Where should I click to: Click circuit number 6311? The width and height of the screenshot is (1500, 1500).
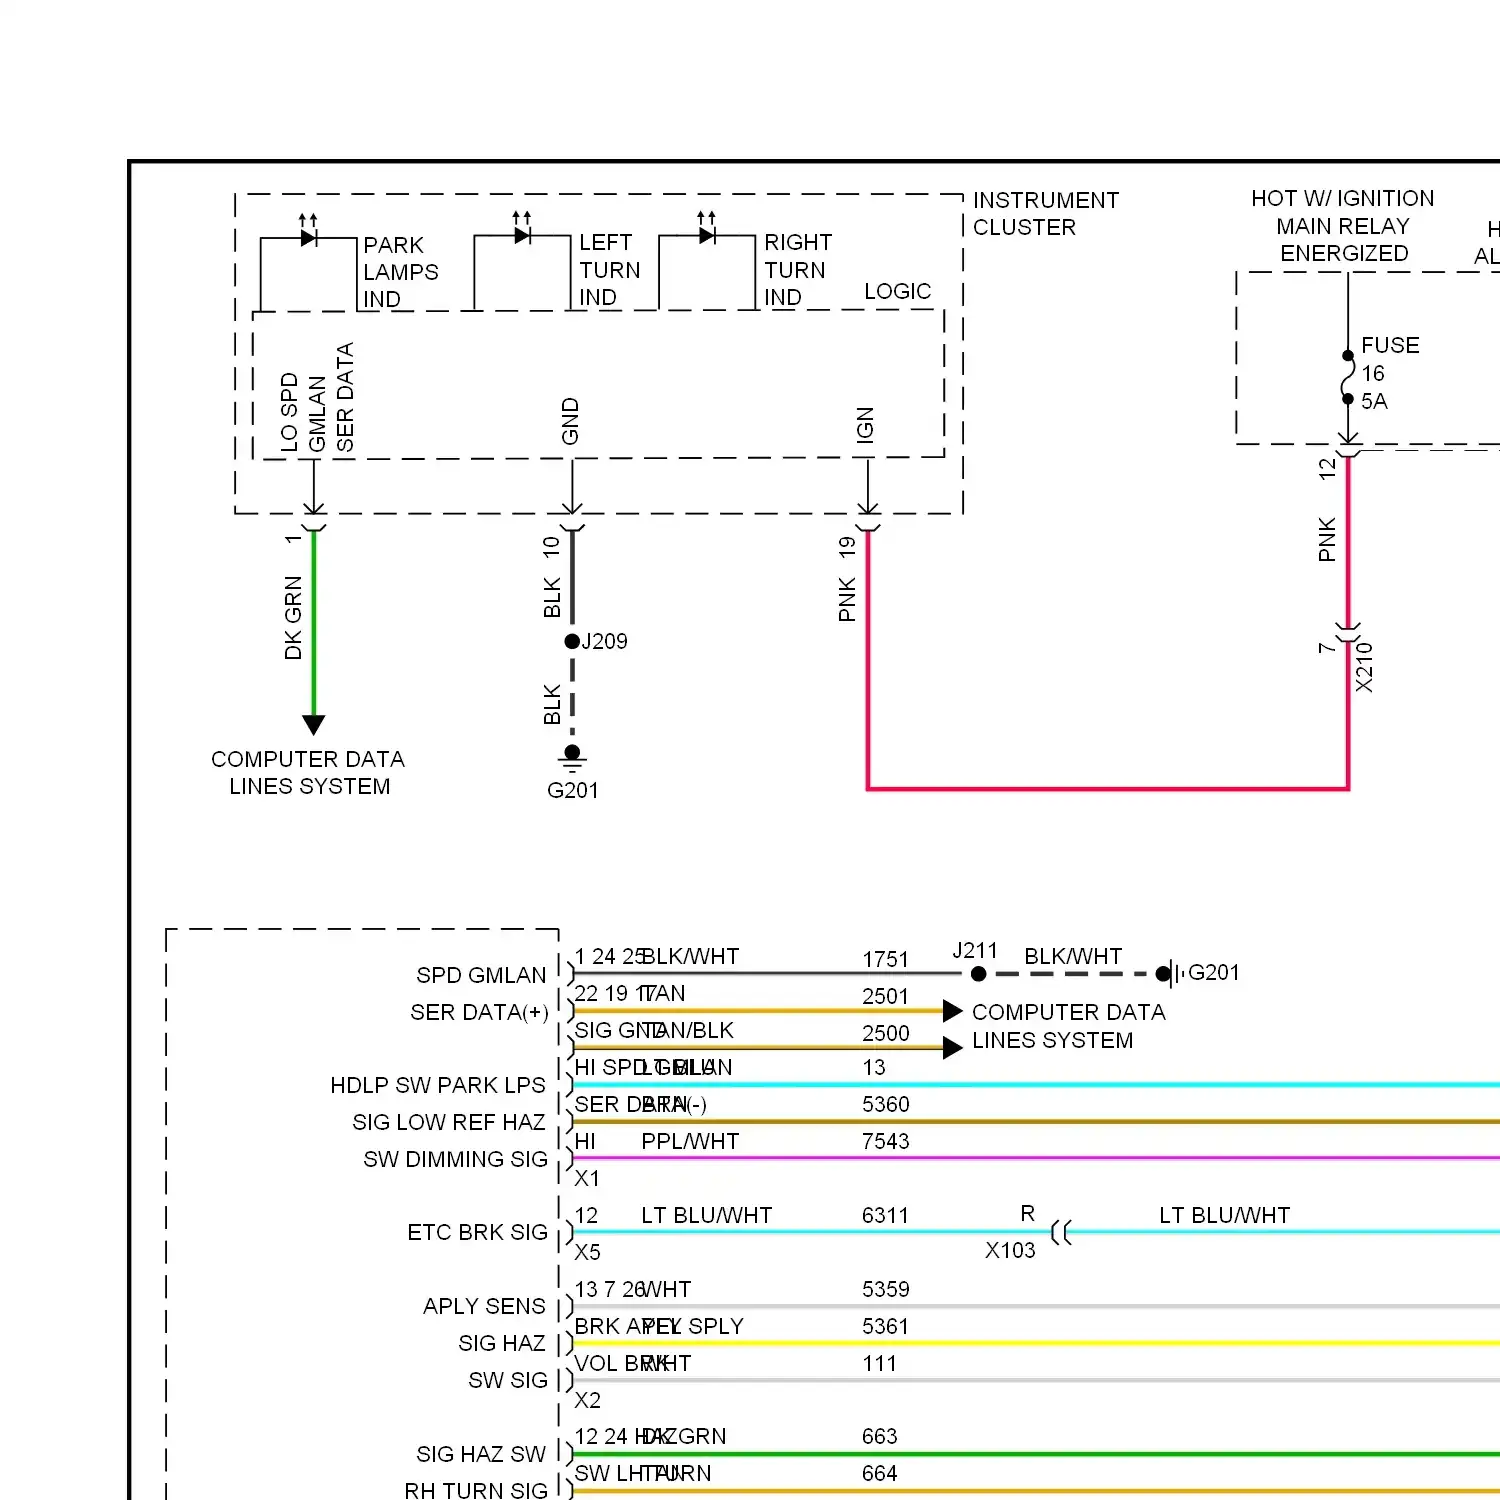point(886,1215)
